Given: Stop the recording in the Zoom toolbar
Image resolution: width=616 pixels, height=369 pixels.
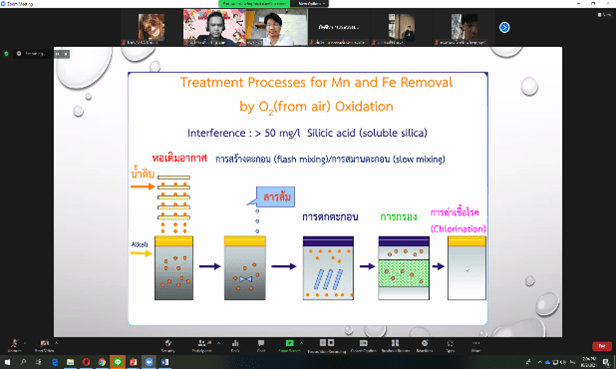Looking at the screenshot, I should point(331,343).
